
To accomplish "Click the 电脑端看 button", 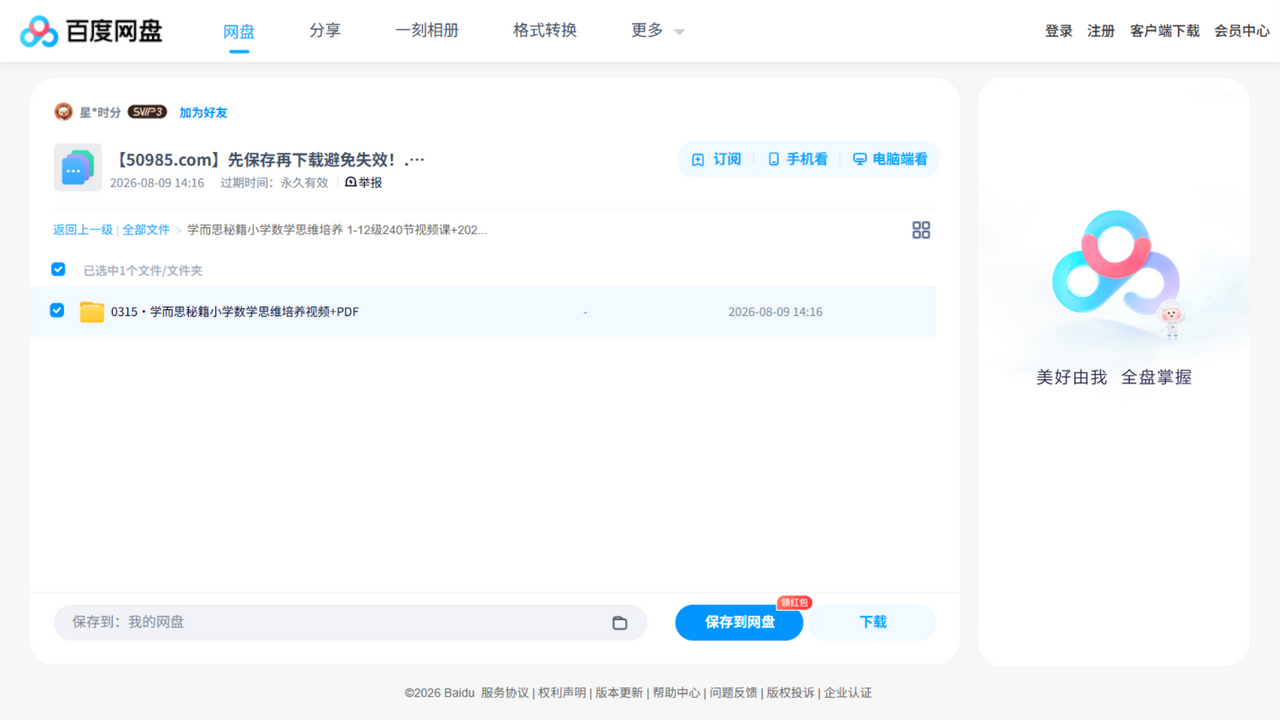I will [x=890, y=159].
